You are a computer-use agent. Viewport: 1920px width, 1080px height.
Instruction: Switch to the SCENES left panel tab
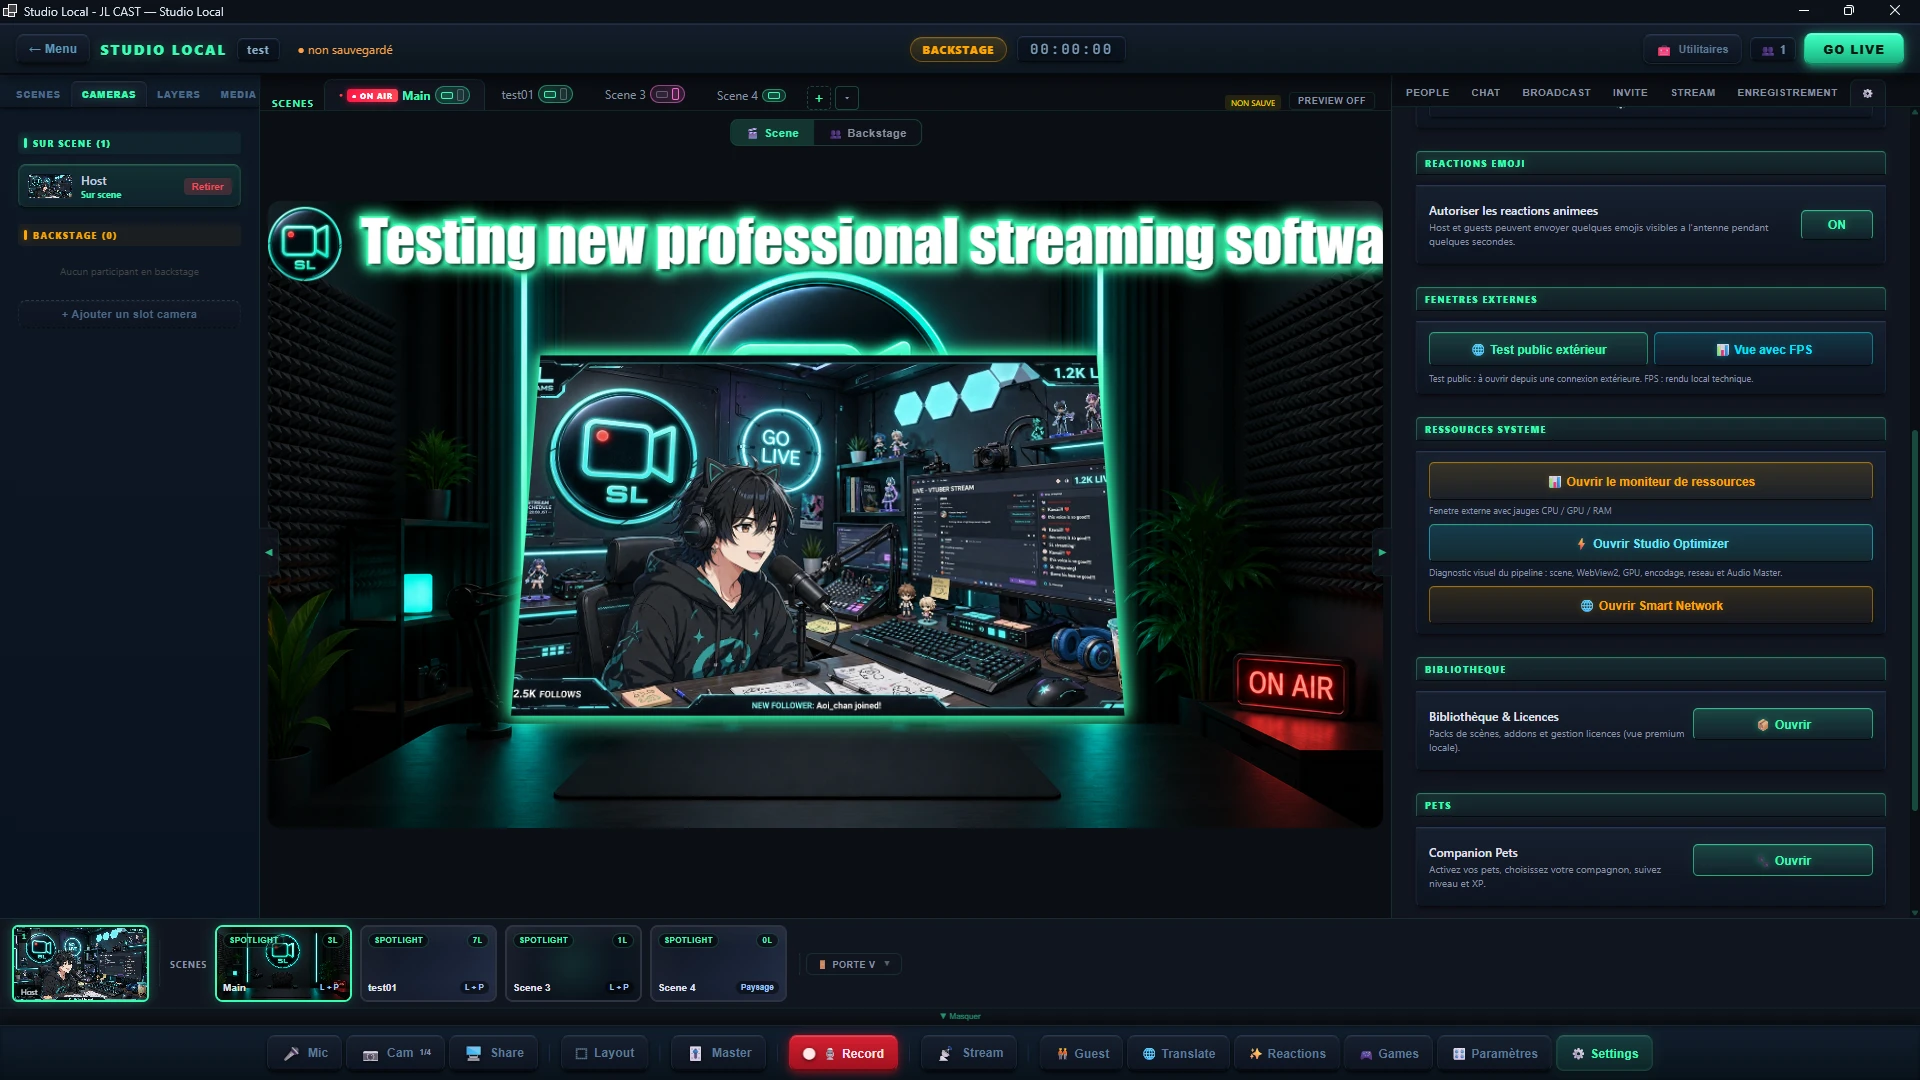[38, 95]
